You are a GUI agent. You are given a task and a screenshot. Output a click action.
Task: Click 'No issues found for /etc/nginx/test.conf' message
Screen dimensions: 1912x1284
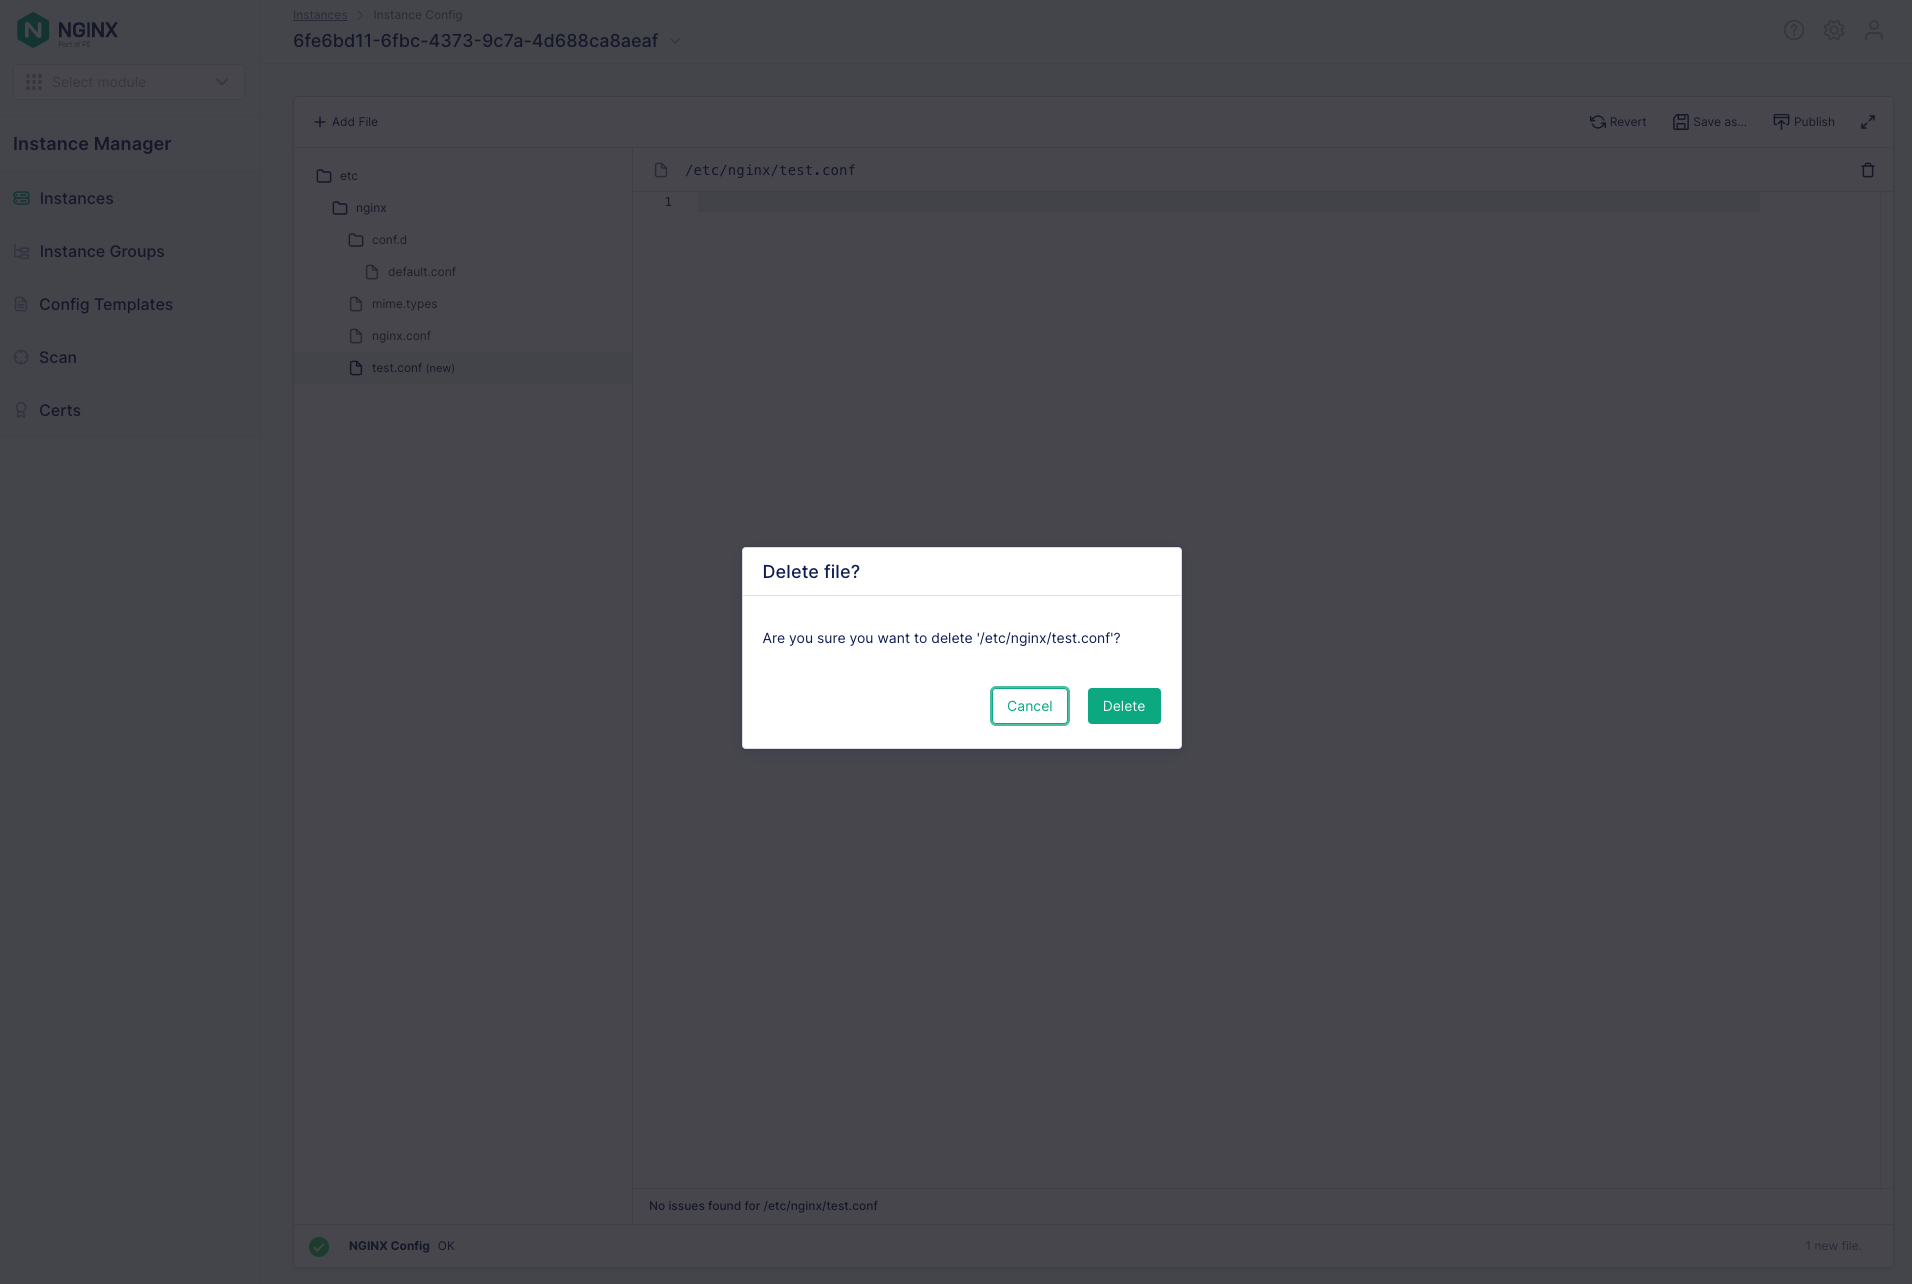(763, 1206)
